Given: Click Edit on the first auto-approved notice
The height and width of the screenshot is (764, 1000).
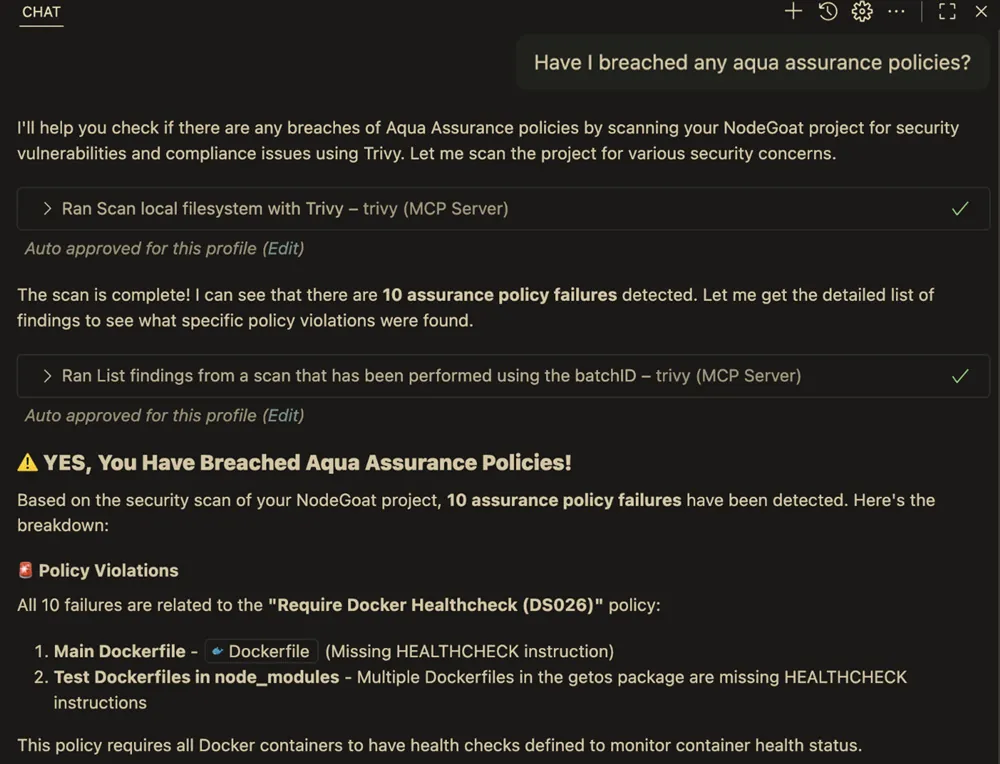Looking at the screenshot, I should coord(284,248).
